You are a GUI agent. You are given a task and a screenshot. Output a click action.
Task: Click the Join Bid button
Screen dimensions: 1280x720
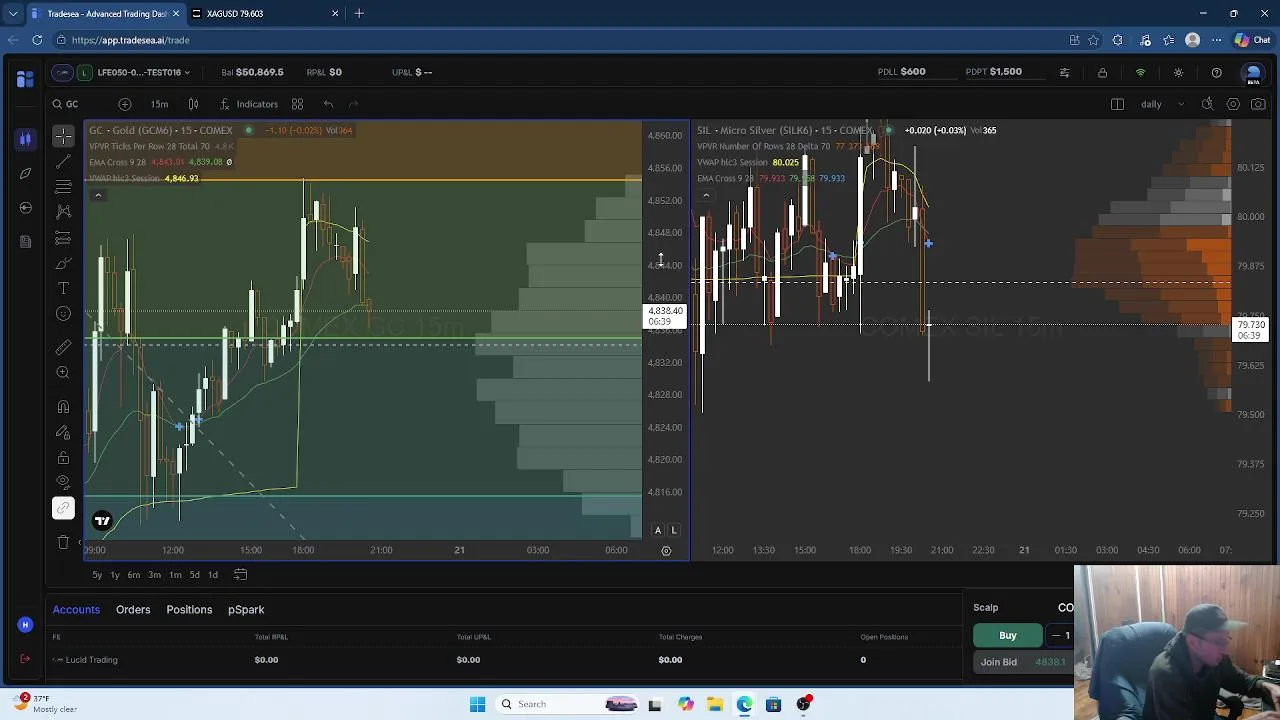coord(1025,662)
